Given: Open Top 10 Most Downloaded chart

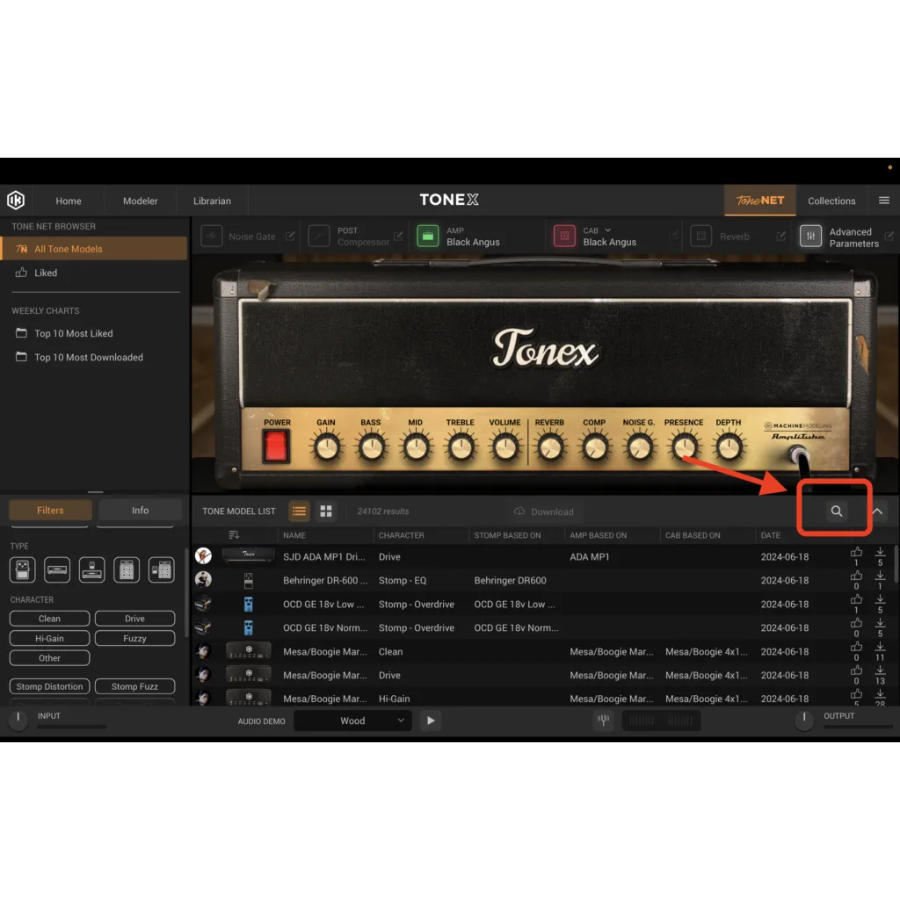Looking at the screenshot, I should click(x=88, y=357).
